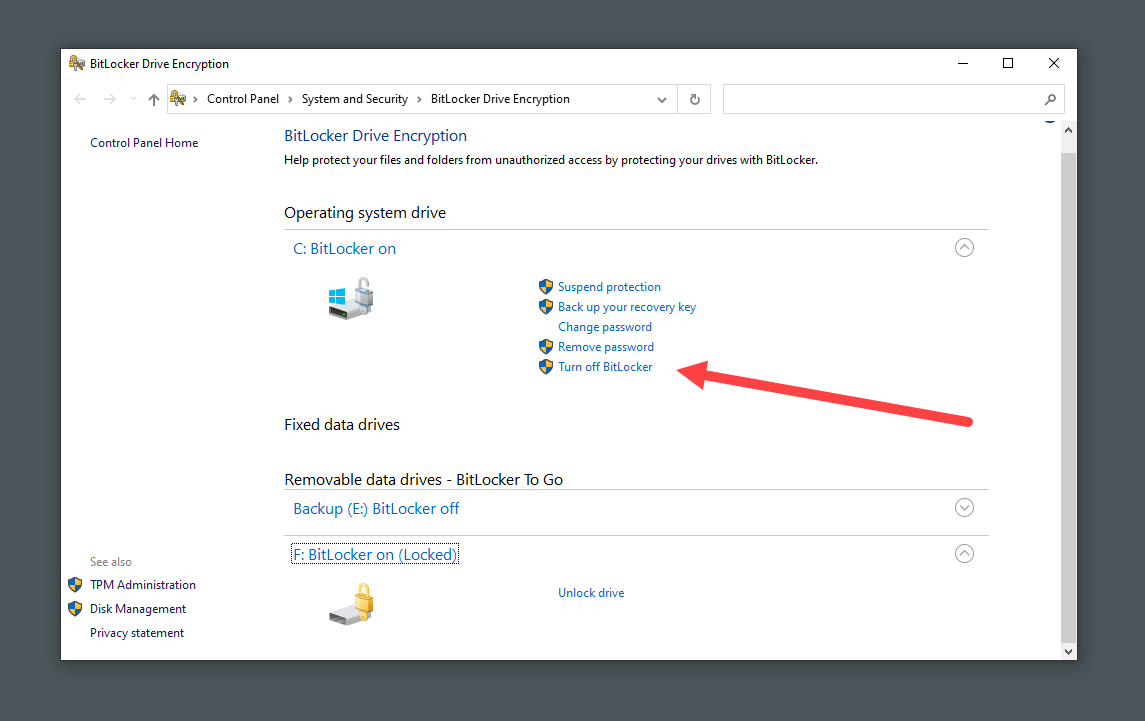Open Control Panel Home
Image resolution: width=1145 pixels, height=721 pixels.
click(144, 142)
